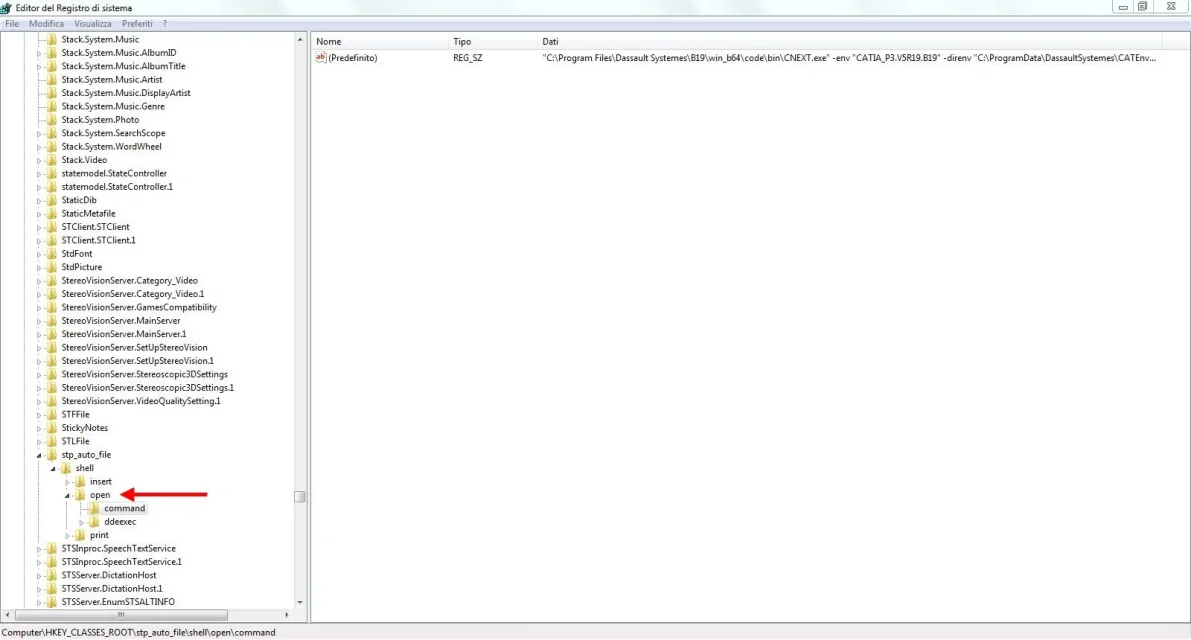1191x640 pixels.
Task: Click the folder icon of STSServer.EnumSTSALTINFO
Action: pos(52,602)
